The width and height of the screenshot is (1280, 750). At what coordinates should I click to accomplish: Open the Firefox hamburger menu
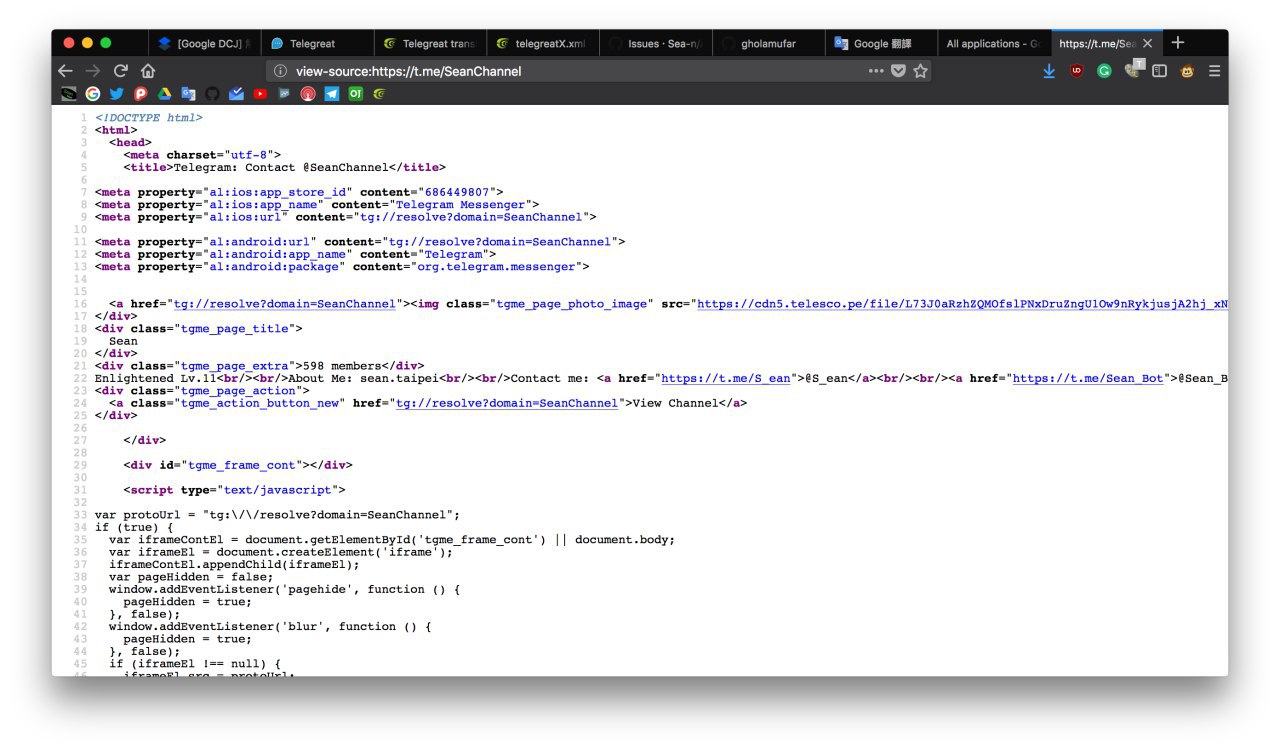(x=1214, y=71)
